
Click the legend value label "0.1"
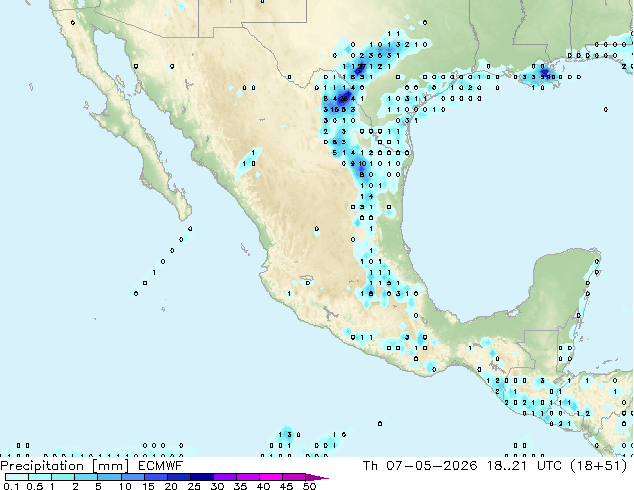[x=11, y=486]
